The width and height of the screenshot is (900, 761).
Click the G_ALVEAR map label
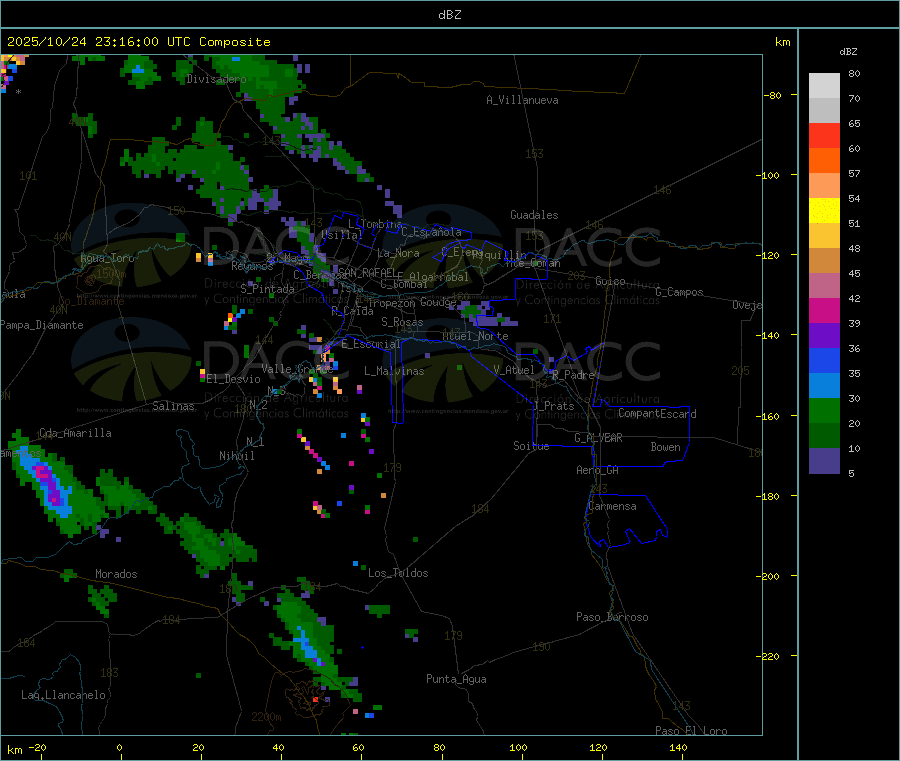599,438
